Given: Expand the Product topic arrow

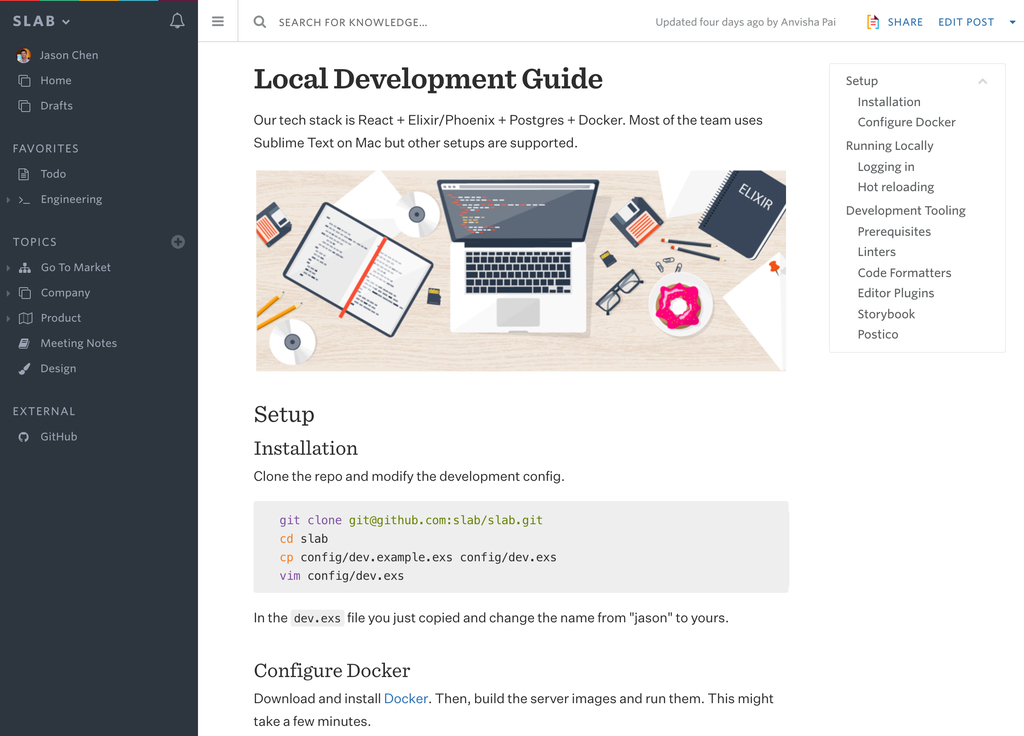Looking at the screenshot, I should (8, 319).
